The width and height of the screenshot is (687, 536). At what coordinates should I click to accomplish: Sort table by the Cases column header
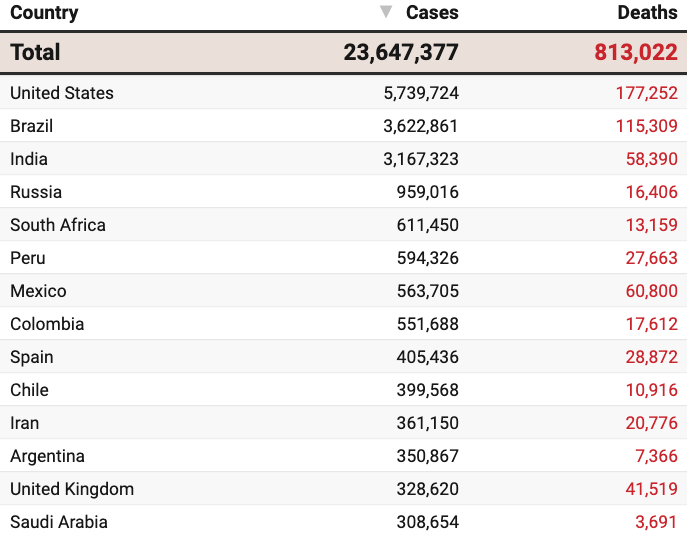[x=432, y=13]
